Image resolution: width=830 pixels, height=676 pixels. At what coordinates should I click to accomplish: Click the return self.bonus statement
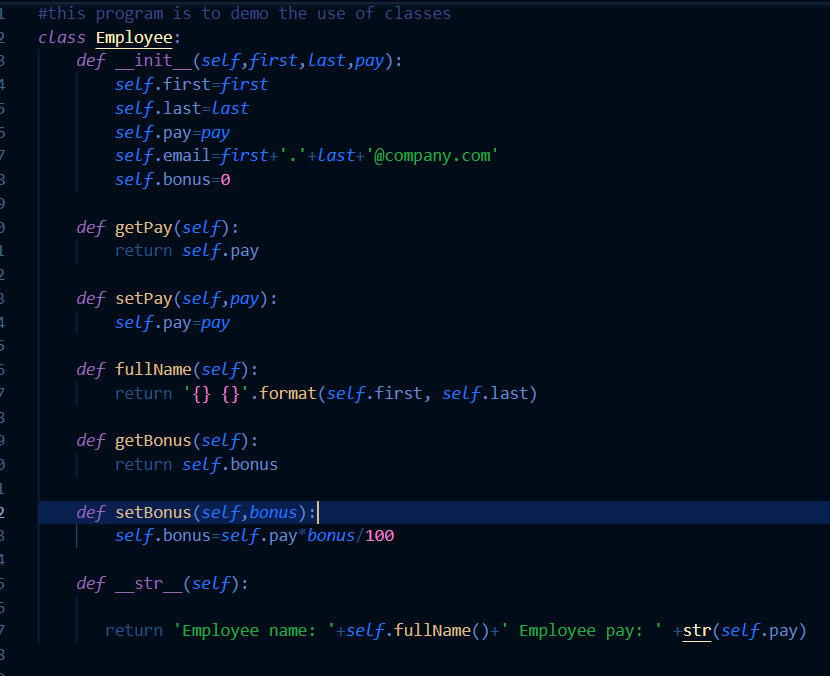200,464
